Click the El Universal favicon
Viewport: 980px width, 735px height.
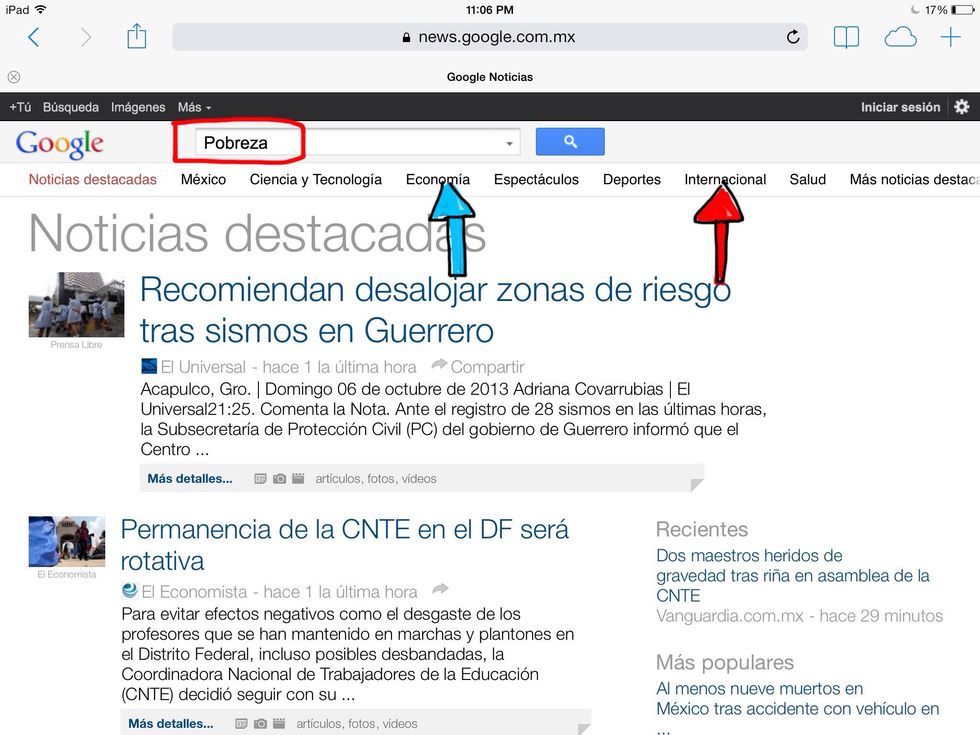click(x=149, y=366)
